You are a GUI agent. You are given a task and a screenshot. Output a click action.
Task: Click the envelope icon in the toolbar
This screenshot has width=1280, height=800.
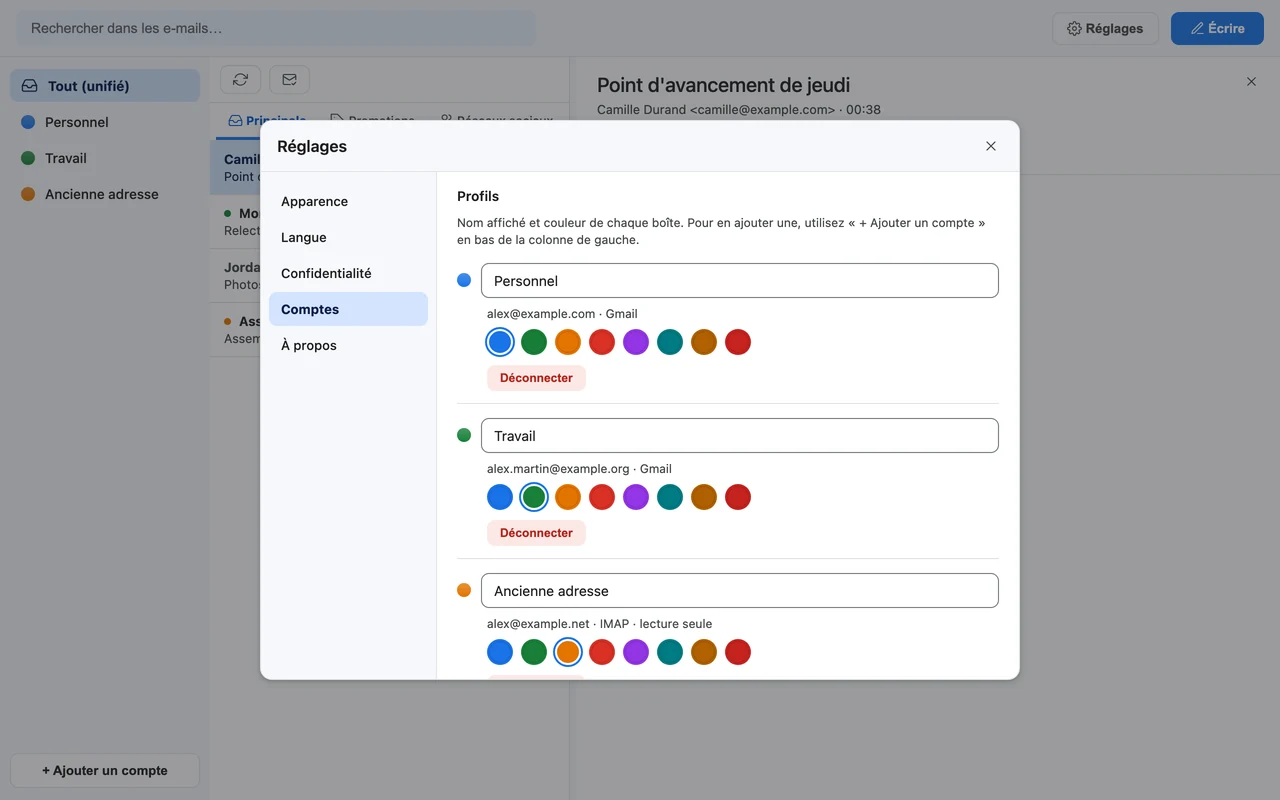point(289,79)
